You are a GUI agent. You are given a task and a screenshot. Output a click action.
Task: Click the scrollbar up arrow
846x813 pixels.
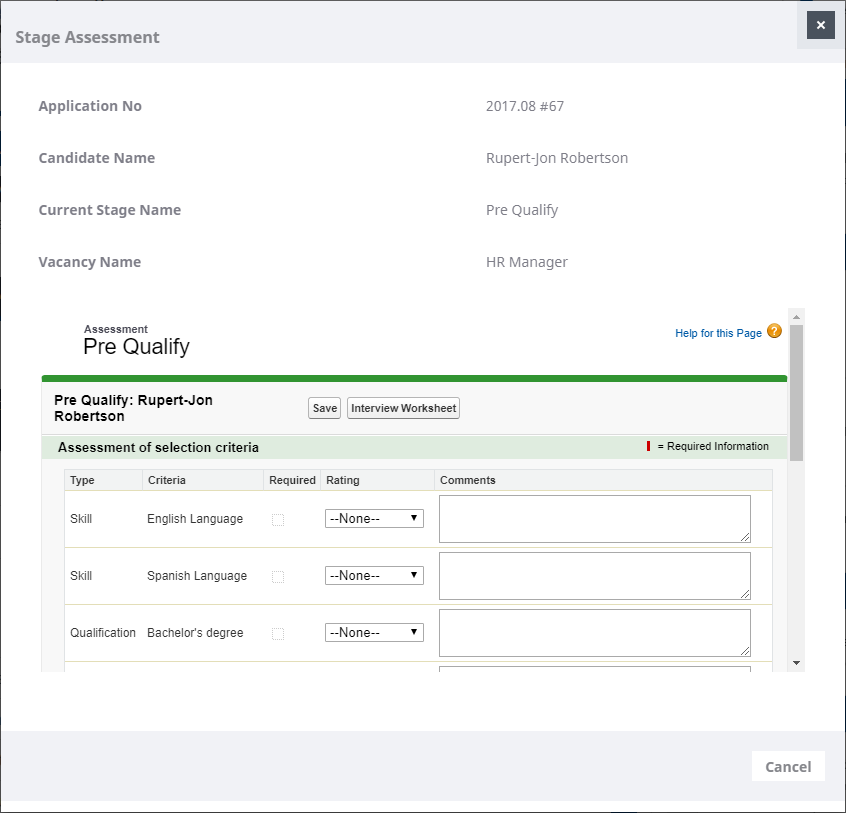[x=796, y=316]
